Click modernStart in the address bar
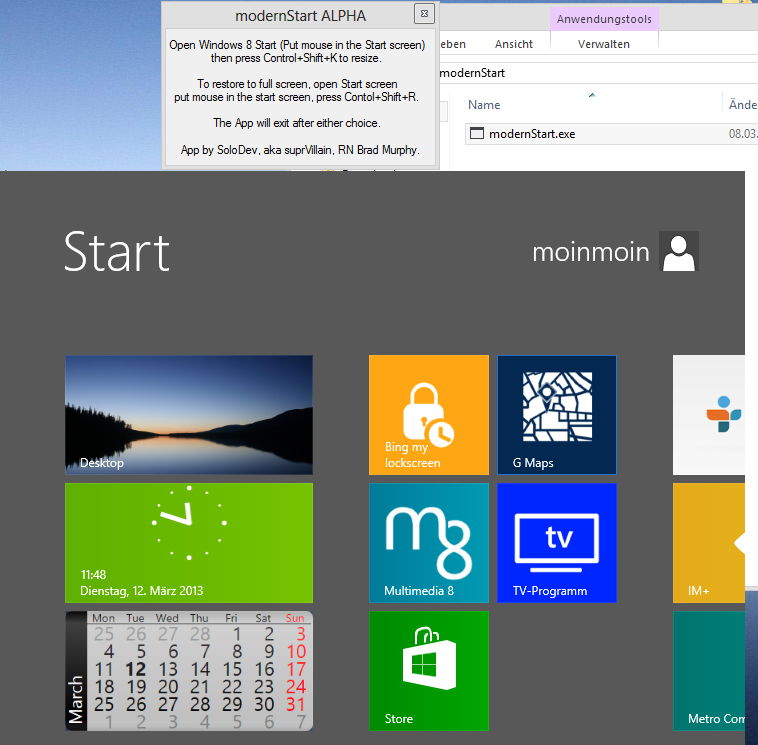This screenshot has height=745, width=758. 472,73
